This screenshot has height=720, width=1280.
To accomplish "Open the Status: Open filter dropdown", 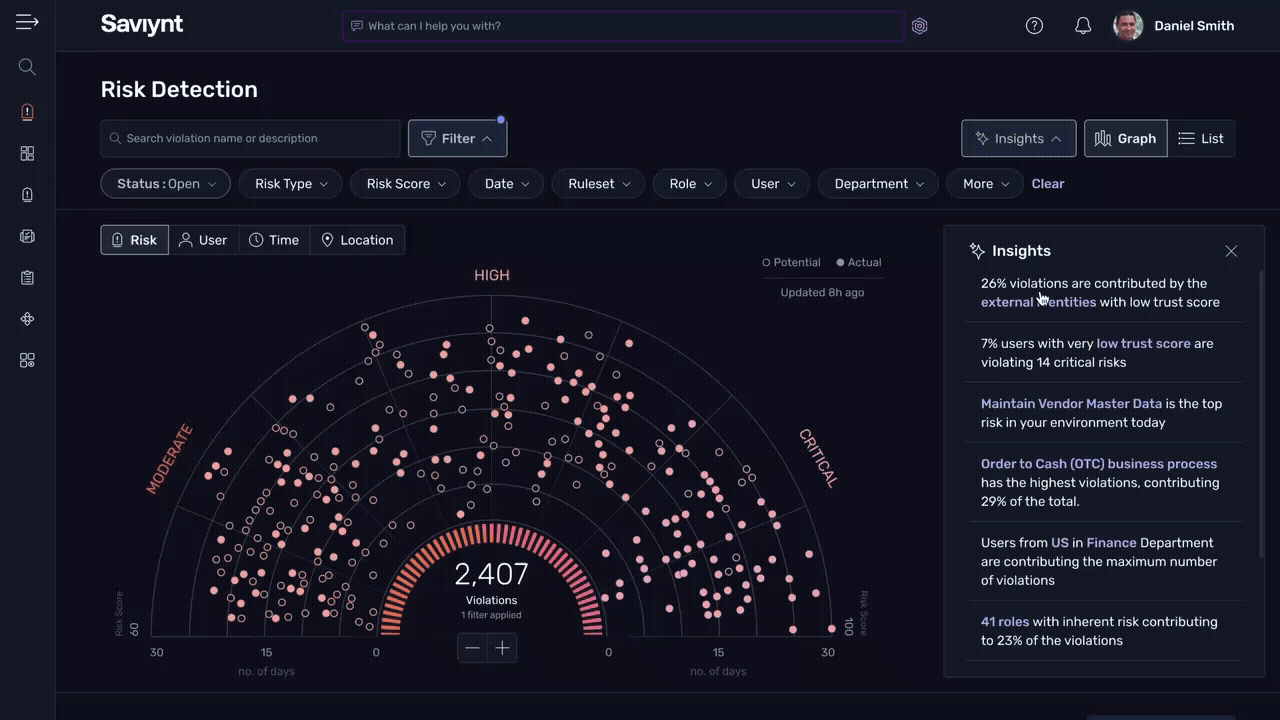I will [166, 184].
